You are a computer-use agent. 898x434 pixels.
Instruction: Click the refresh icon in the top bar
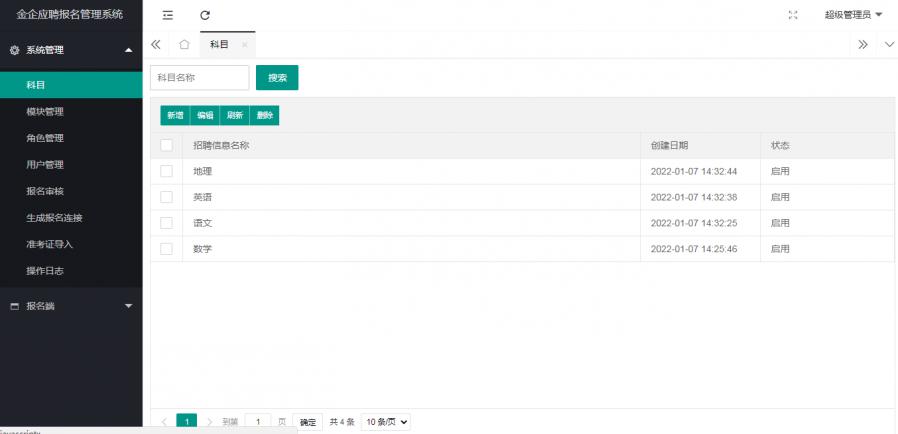[x=205, y=15]
